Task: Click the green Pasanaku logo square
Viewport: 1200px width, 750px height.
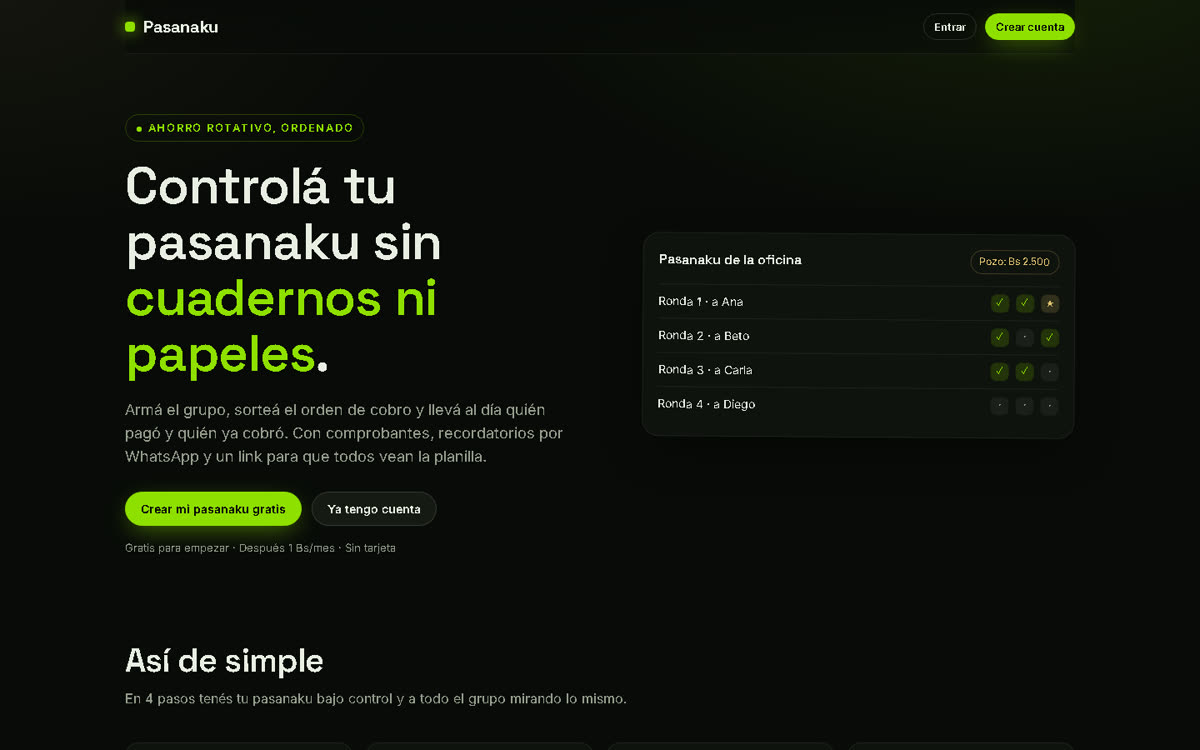Action: coord(130,27)
